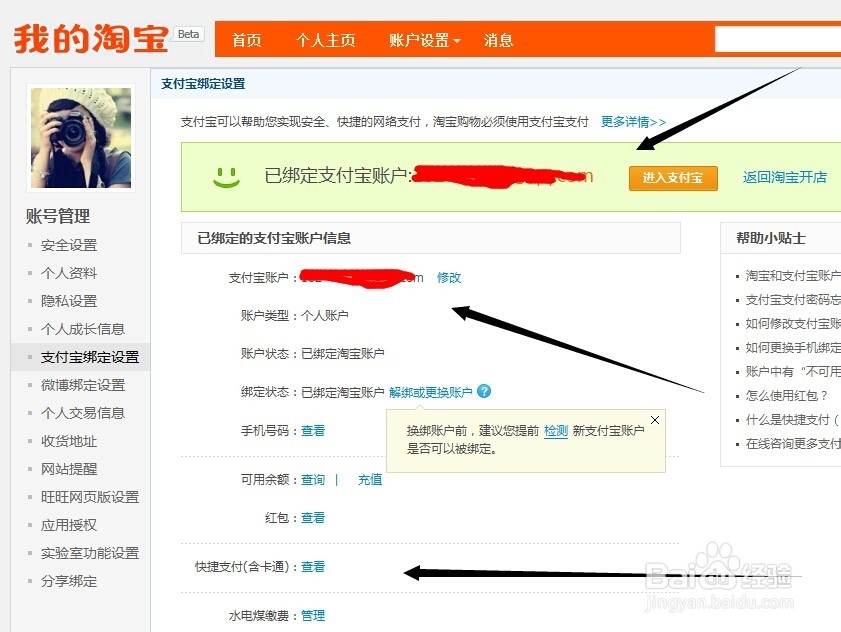Close the tooltip with the X icon
This screenshot has width=841, height=632.
click(655, 420)
